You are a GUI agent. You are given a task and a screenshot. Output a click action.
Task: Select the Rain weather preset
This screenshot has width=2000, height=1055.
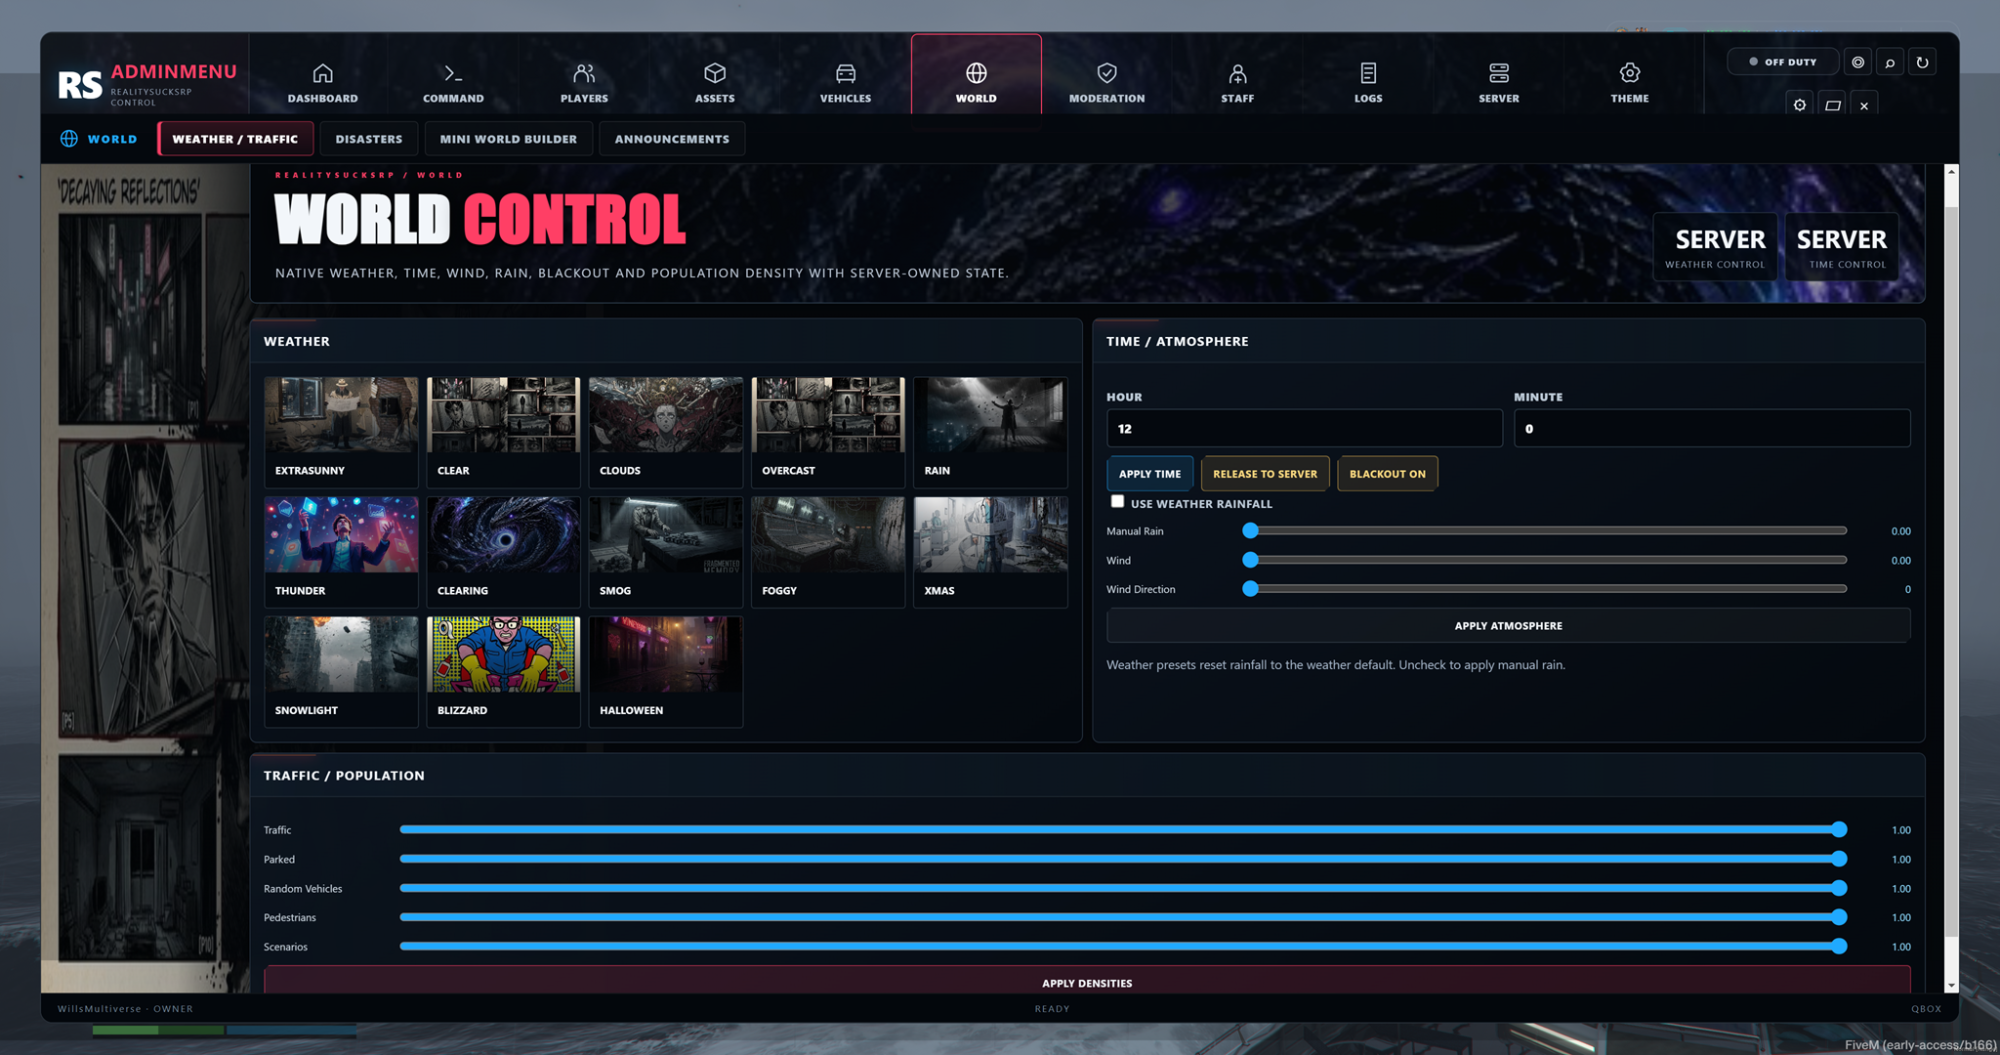pyautogui.click(x=990, y=432)
